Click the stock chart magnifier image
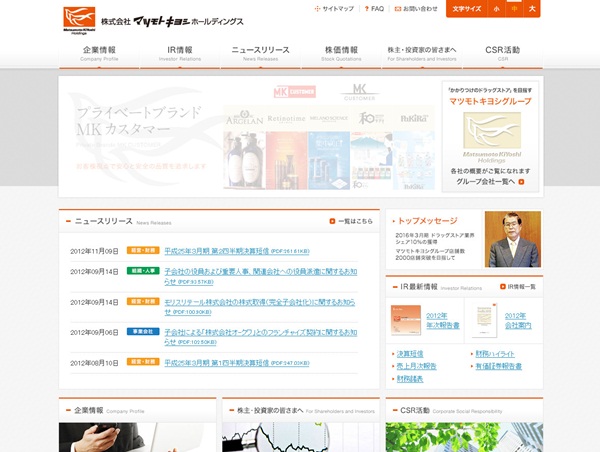The width and height of the screenshot is (600, 452). pyautogui.click(x=301, y=437)
